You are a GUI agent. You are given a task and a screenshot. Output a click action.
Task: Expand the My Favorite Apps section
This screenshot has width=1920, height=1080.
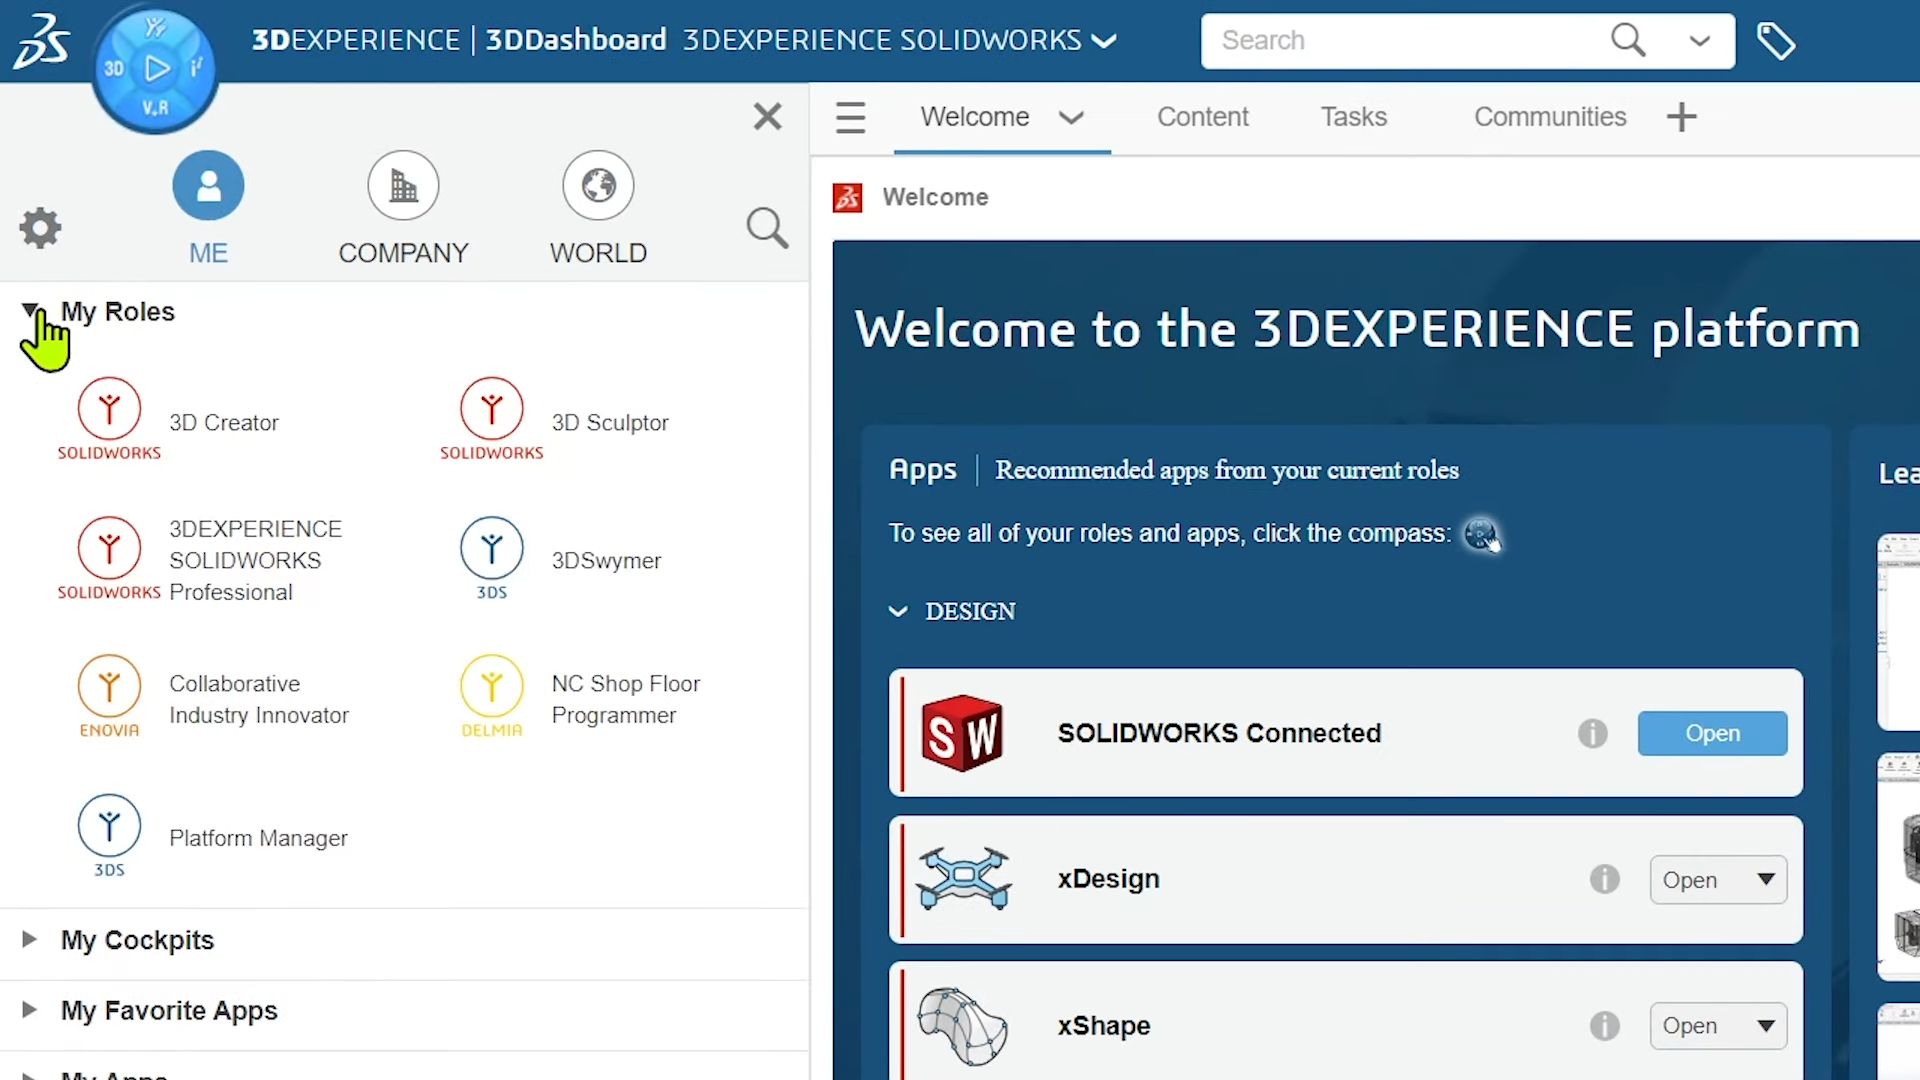click(29, 1009)
